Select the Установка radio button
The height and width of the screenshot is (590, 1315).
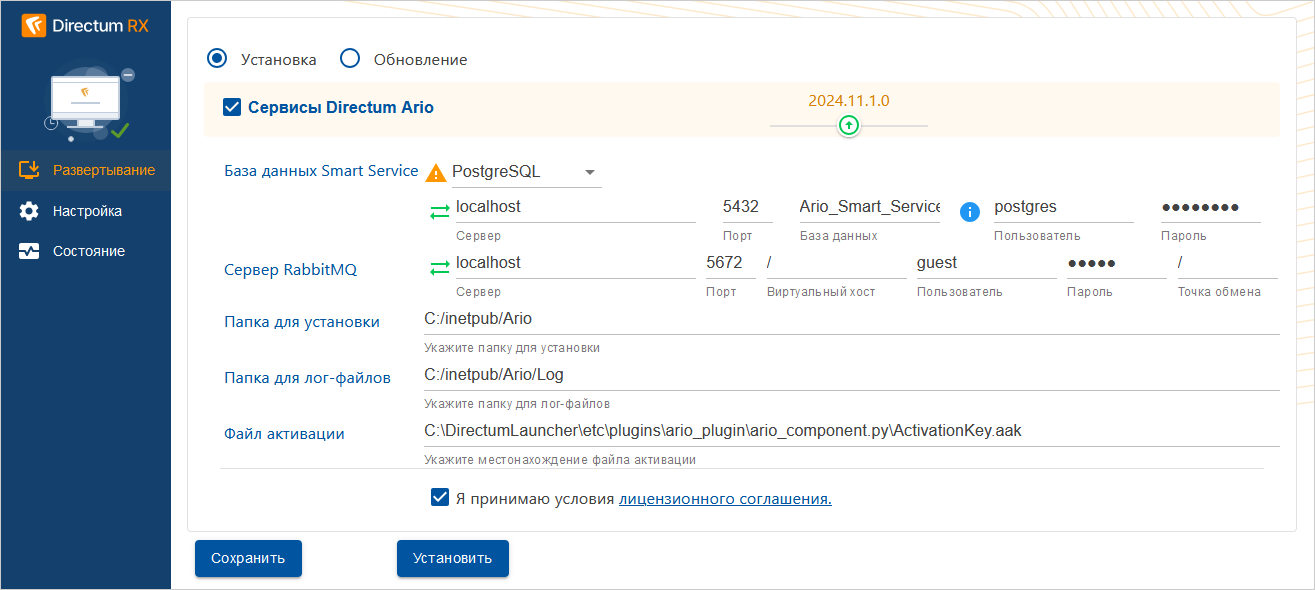pyautogui.click(x=217, y=58)
